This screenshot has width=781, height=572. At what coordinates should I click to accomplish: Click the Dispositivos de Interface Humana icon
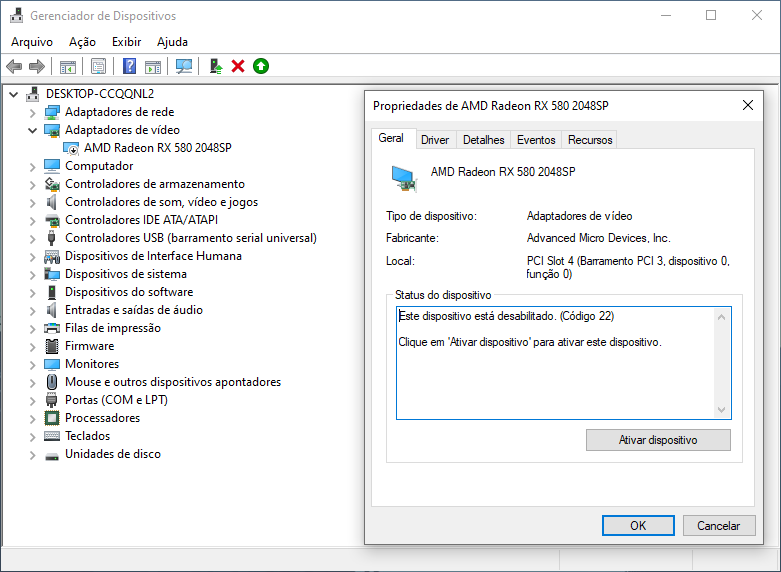pyautogui.click(x=52, y=256)
